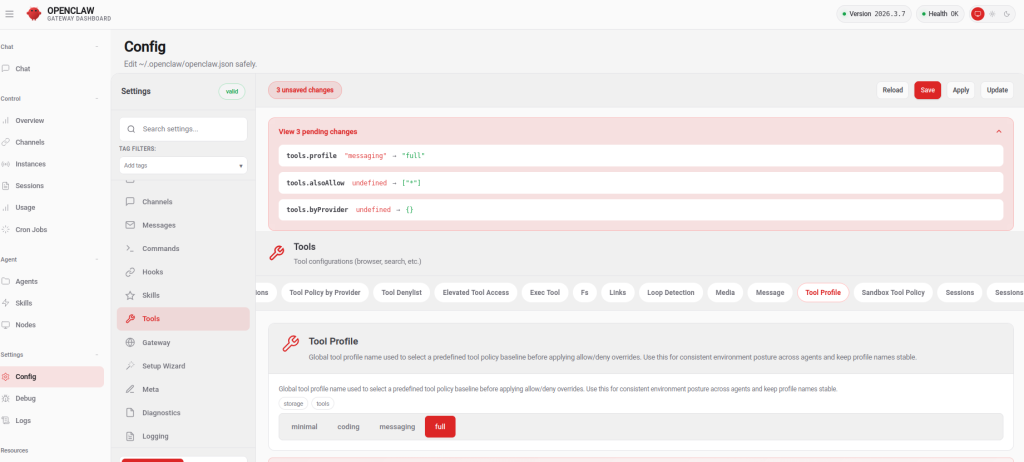Collapse the Agent section in navigation

[97, 259]
